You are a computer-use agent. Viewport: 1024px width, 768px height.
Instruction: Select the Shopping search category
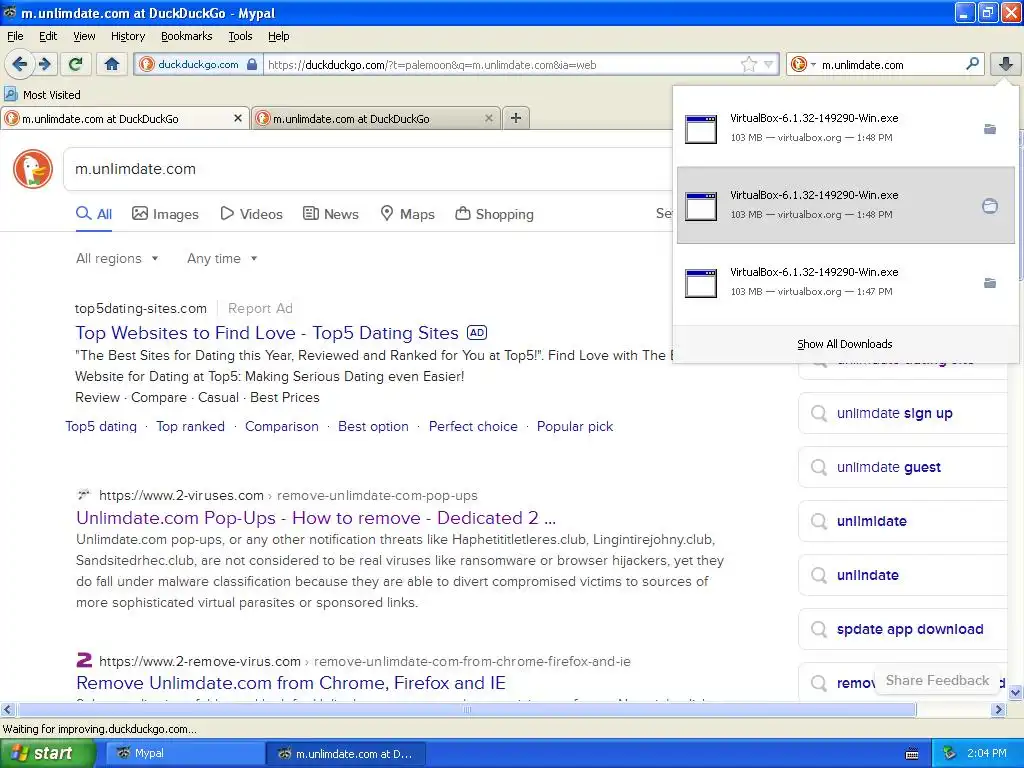pos(494,214)
